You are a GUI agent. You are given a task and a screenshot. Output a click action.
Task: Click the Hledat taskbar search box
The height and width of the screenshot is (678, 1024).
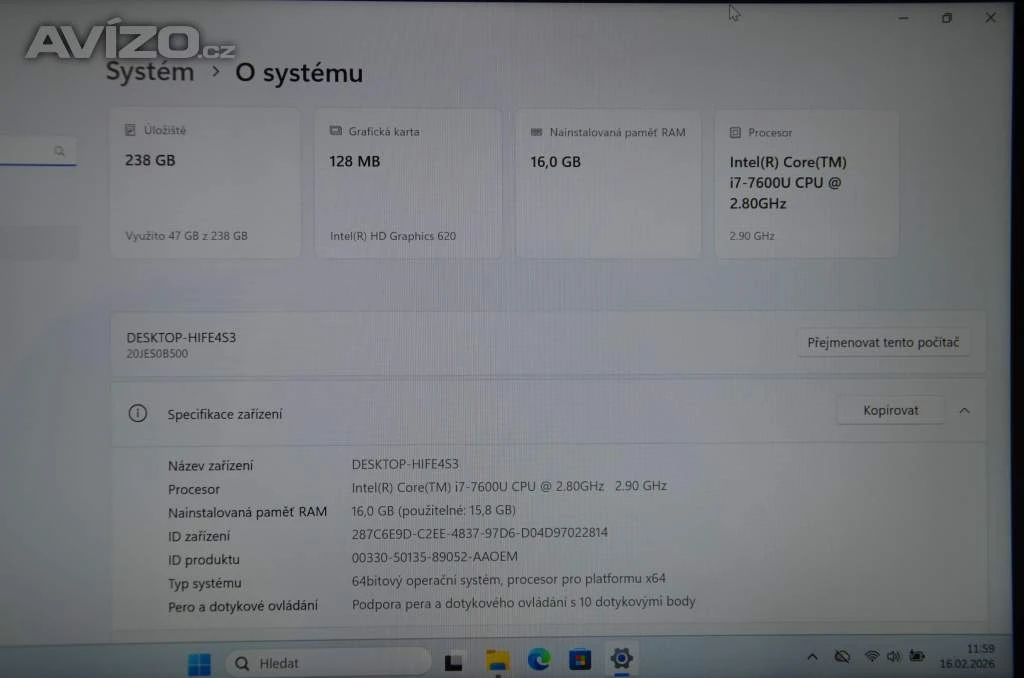click(328, 662)
